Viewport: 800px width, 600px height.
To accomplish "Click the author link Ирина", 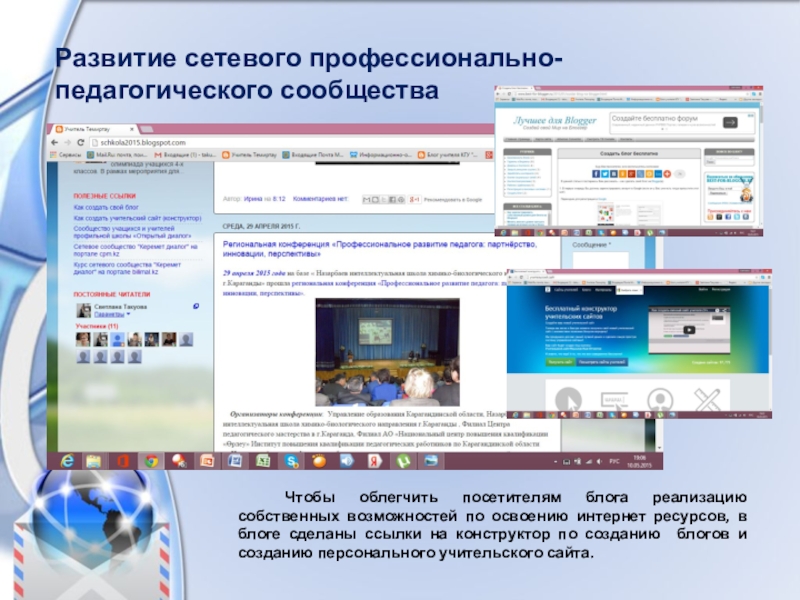I will coord(253,199).
